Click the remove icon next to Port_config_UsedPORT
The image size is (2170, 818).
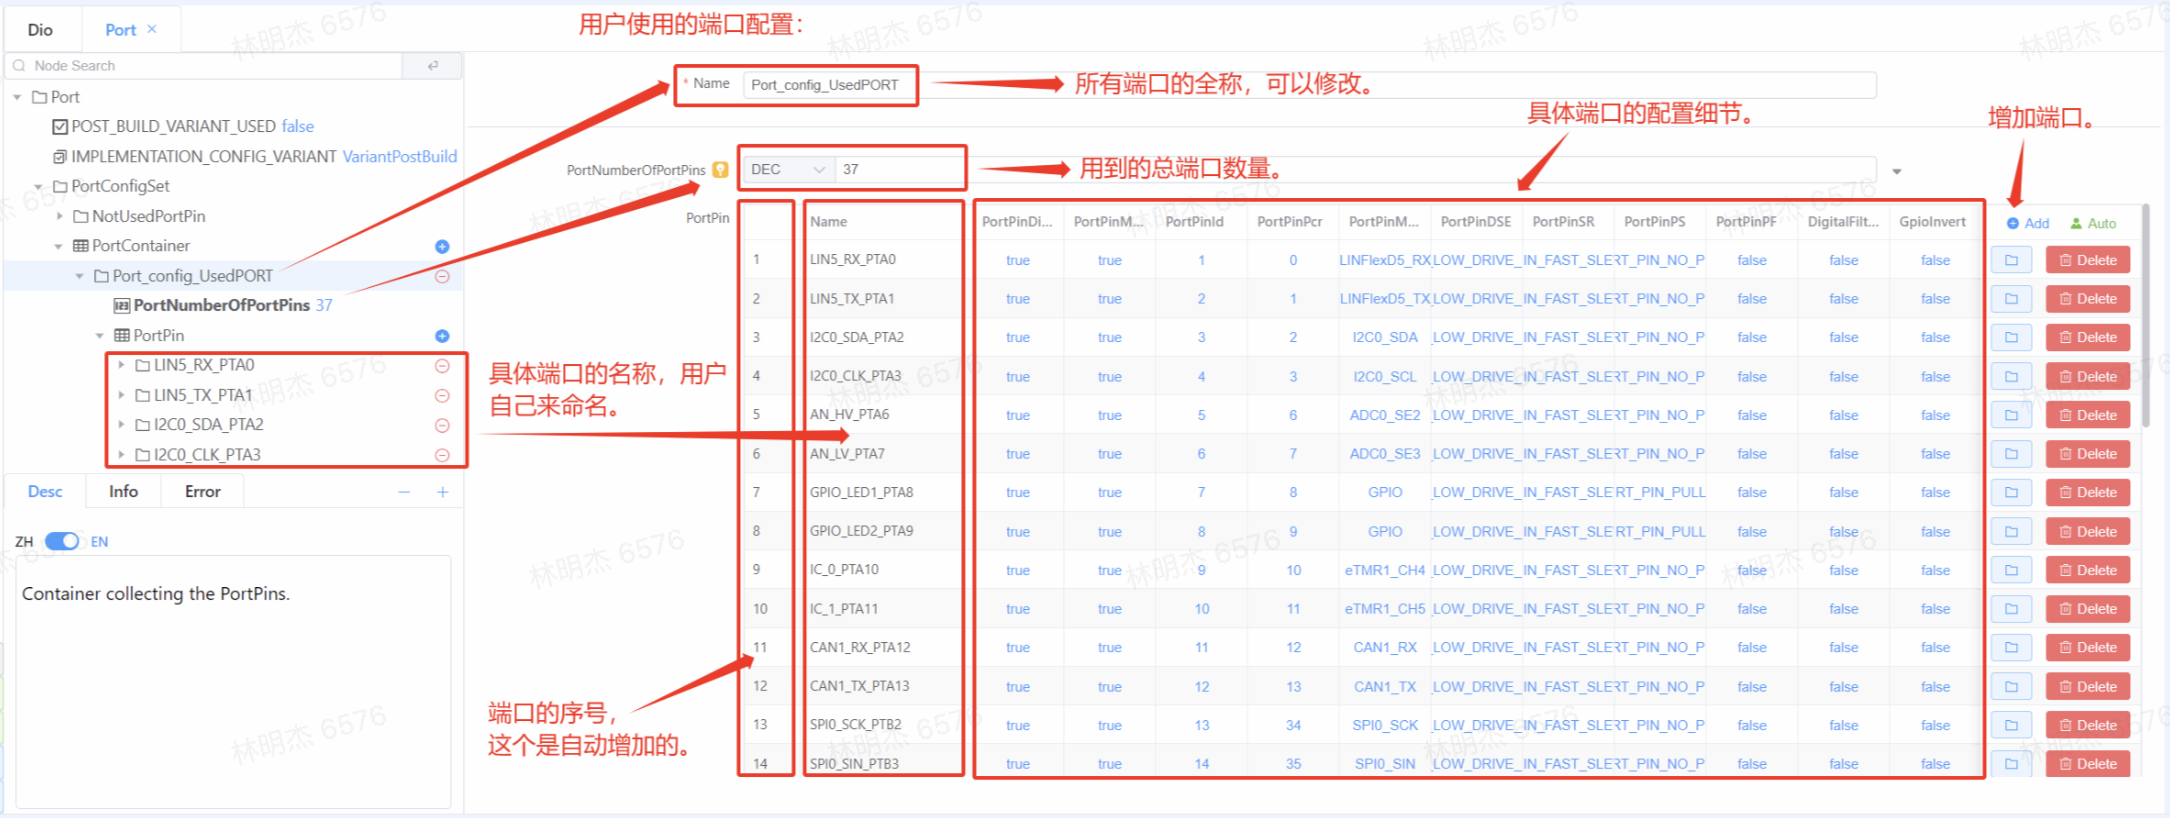[x=442, y=276]
